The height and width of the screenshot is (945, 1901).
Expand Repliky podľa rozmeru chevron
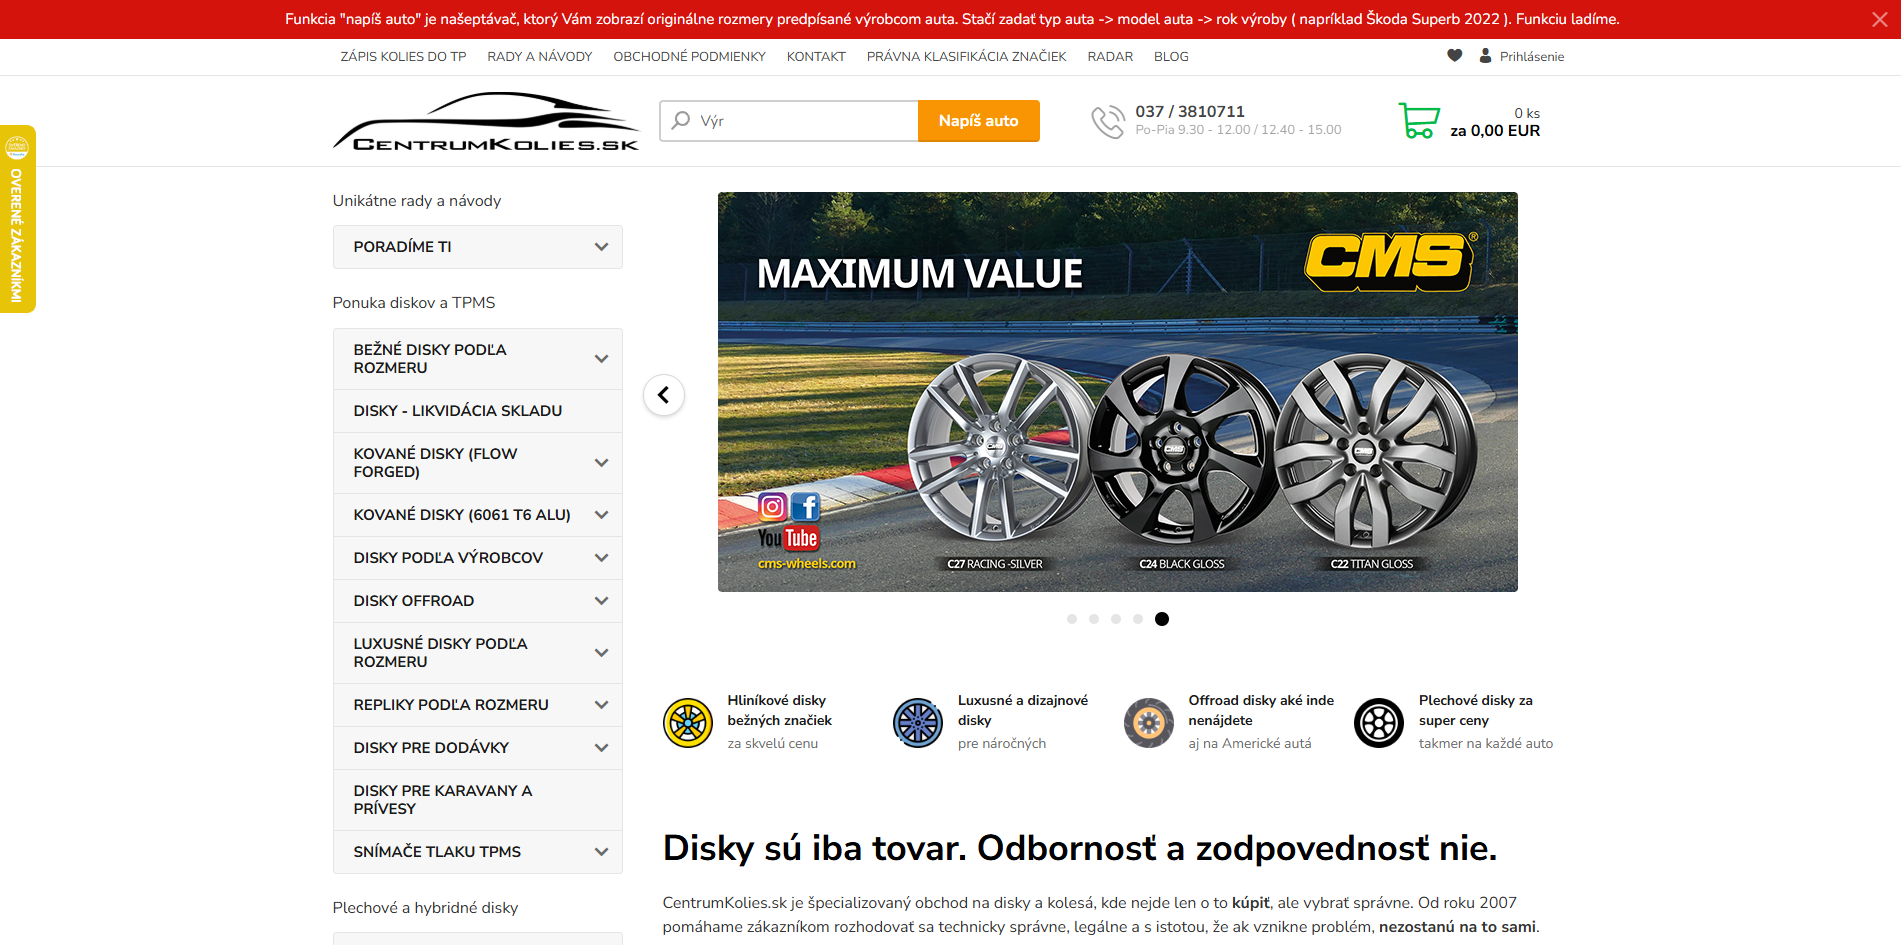point(601,705)
